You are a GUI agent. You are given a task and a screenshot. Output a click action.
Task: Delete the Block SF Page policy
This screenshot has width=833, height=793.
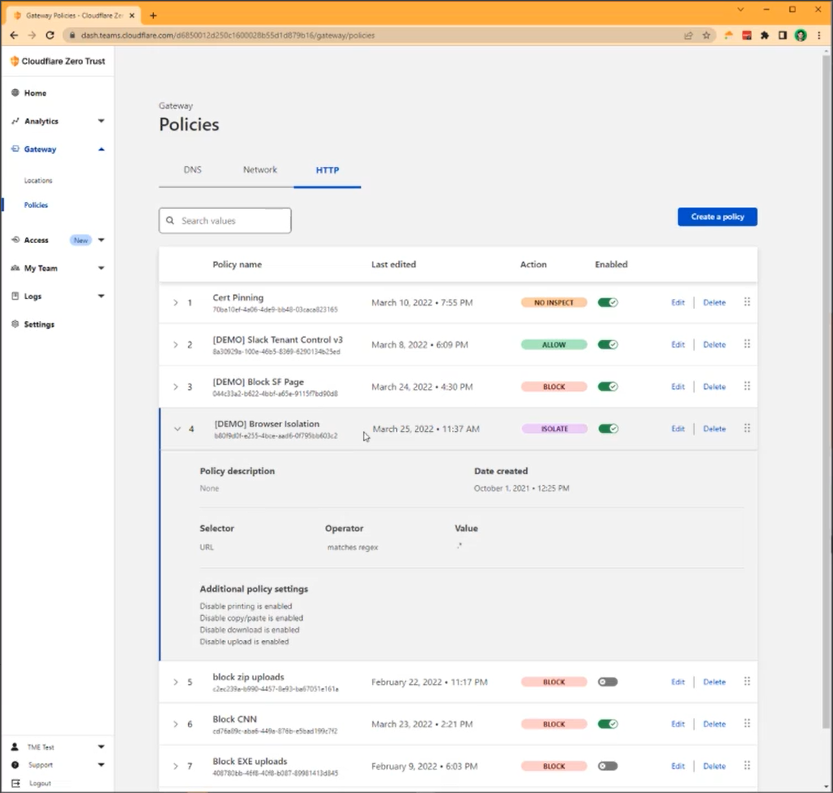click(714, 387)
